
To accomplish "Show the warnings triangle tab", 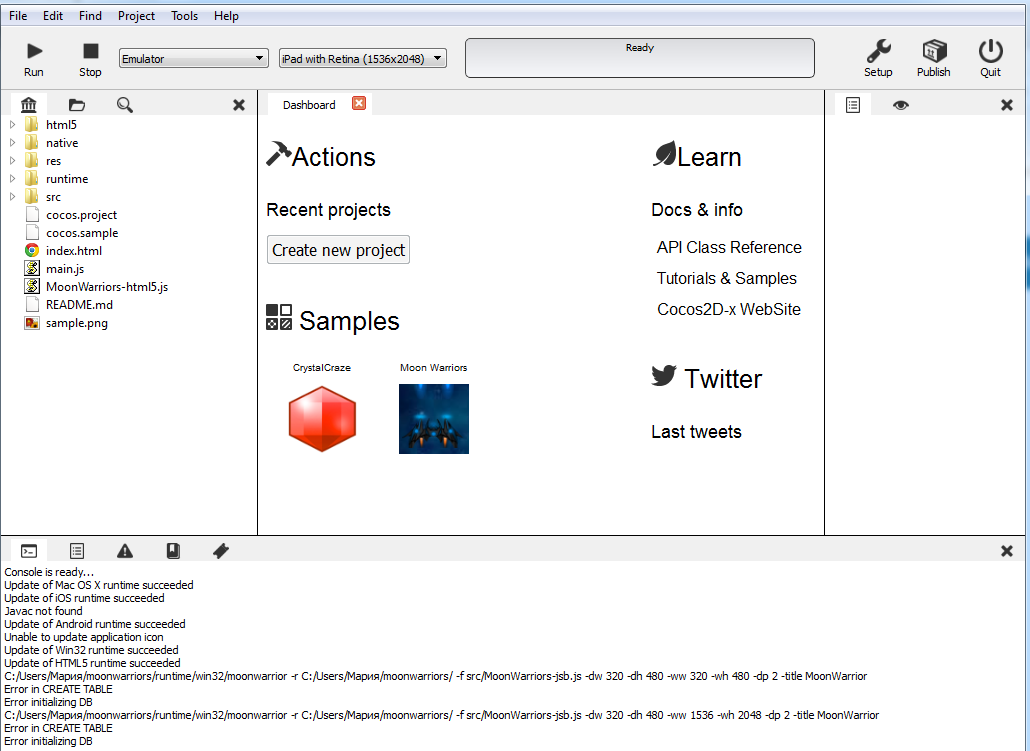I will pyautogui.click(x=125, y=551).
